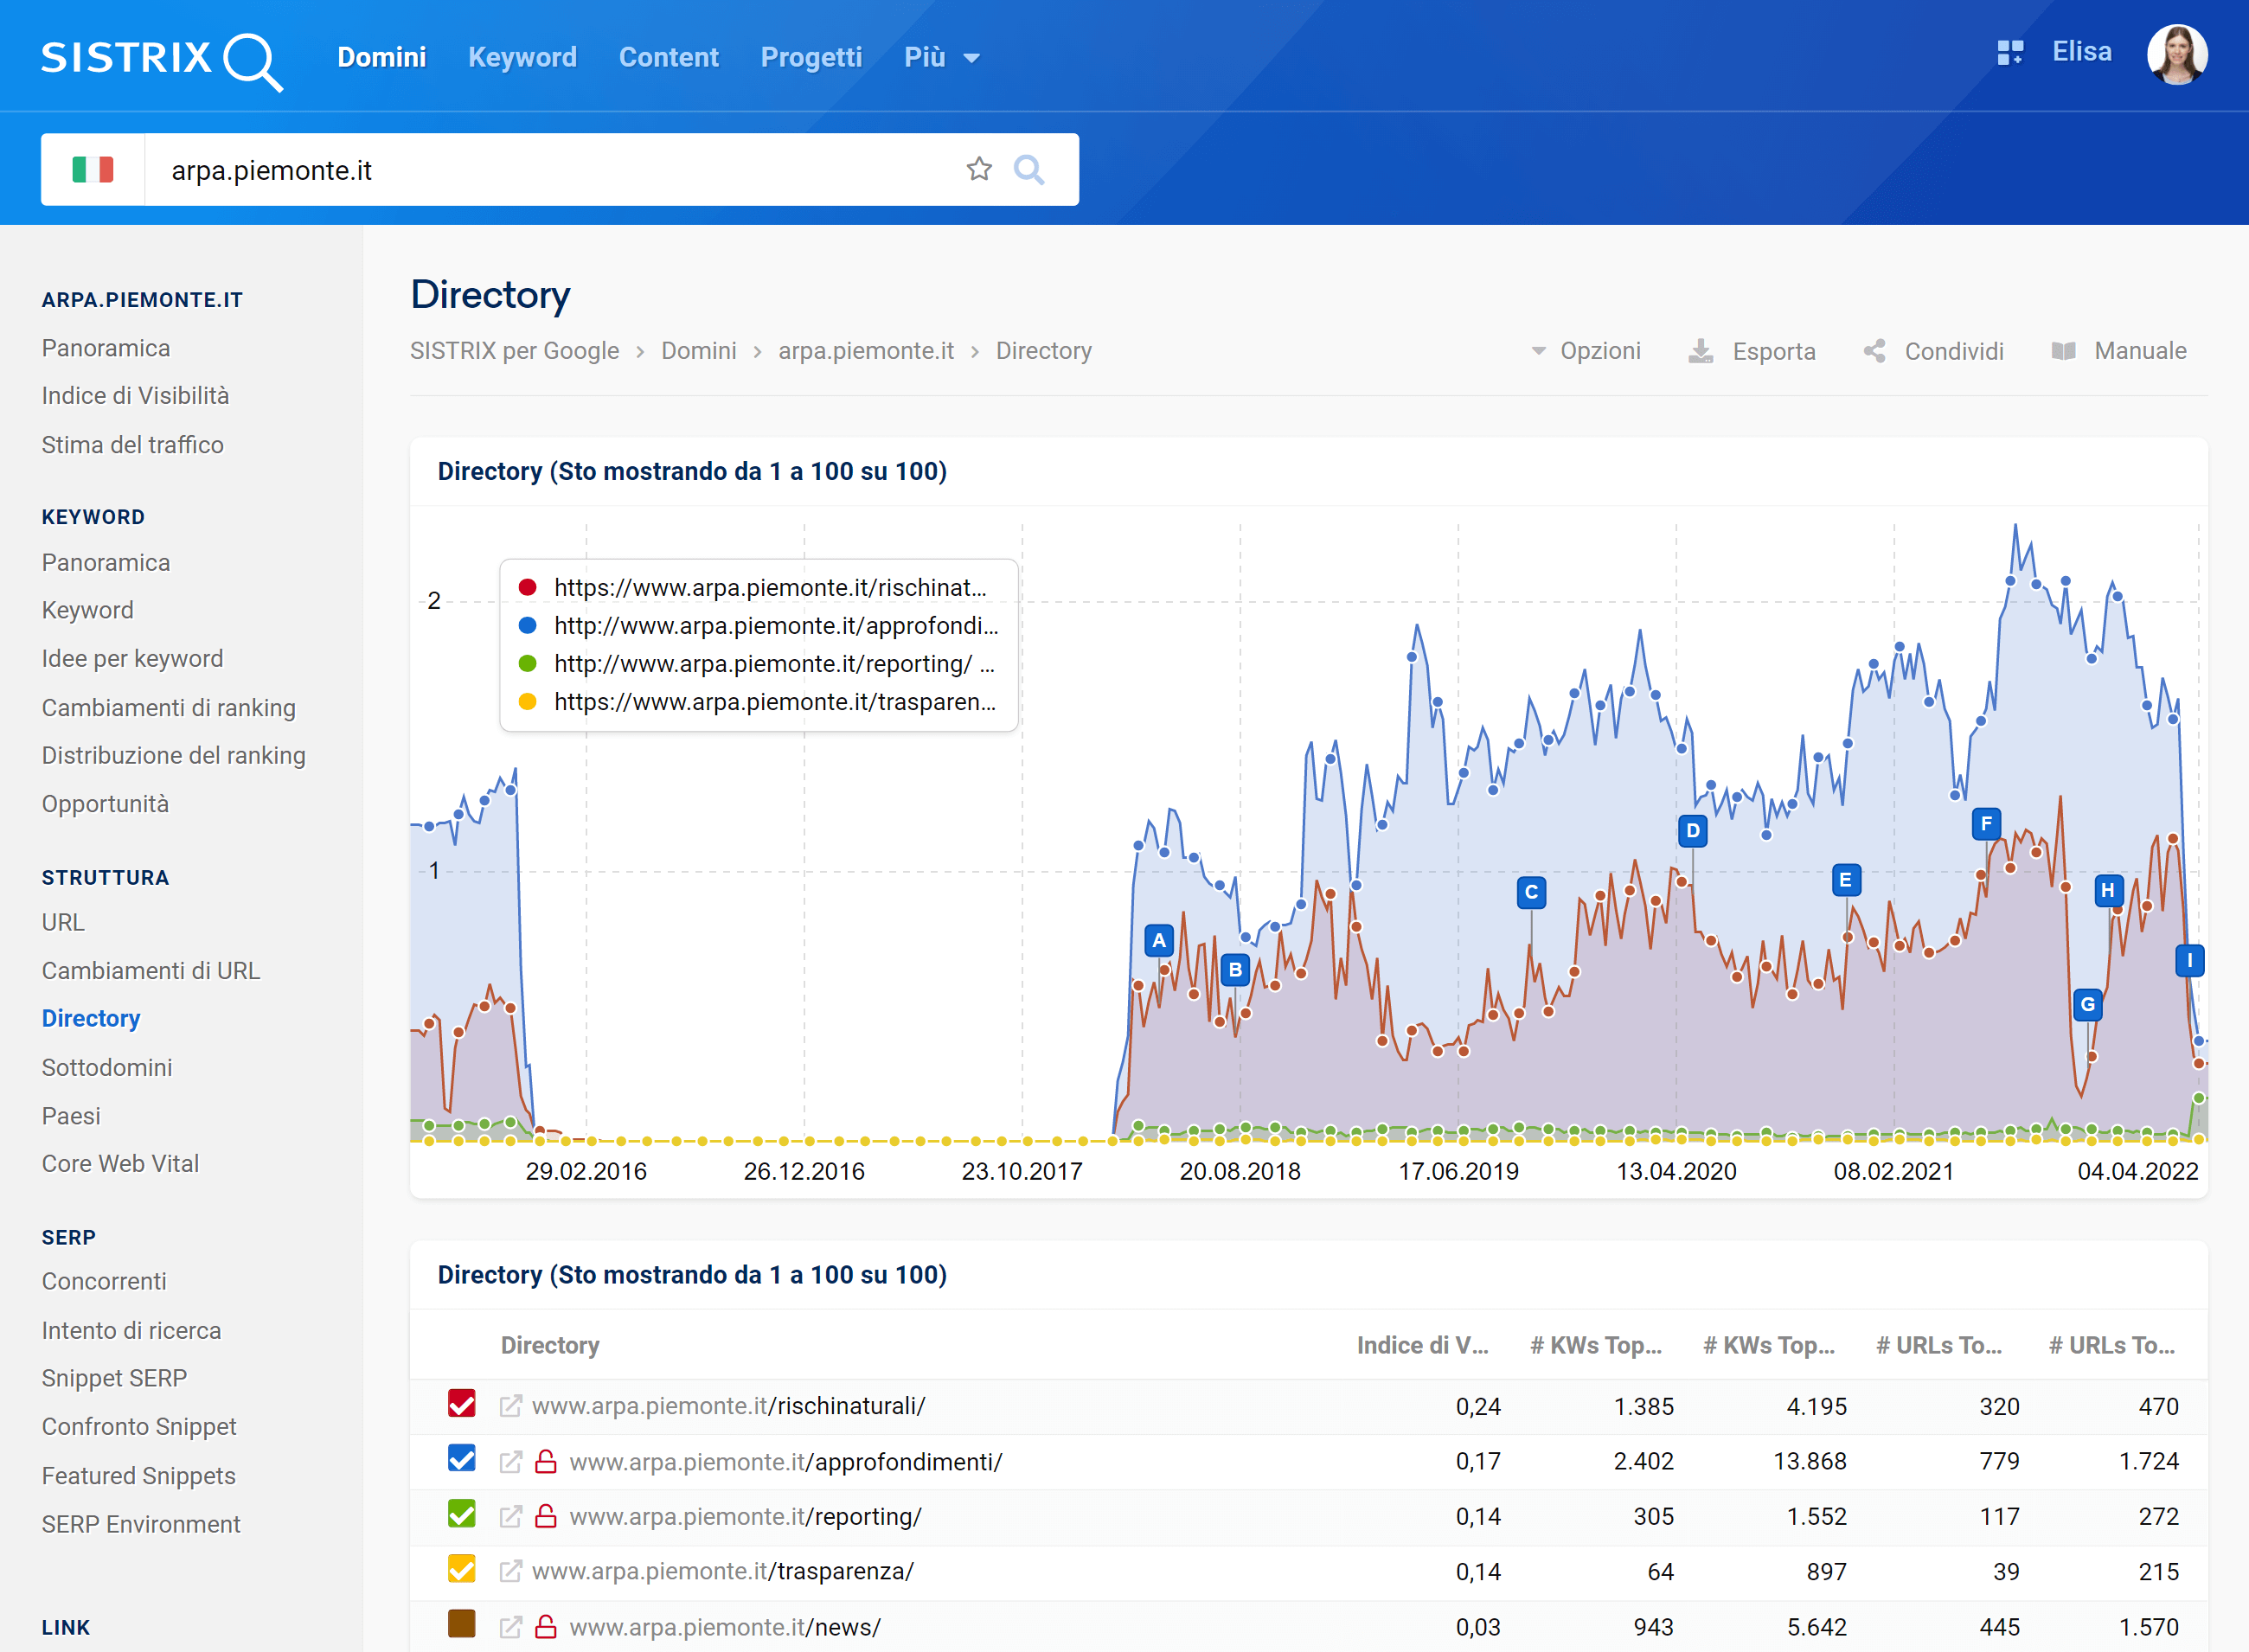Open Core Web Vital sidebar link
Viewport: 2249px width, 1652px height.
(x=120, y=1164)
